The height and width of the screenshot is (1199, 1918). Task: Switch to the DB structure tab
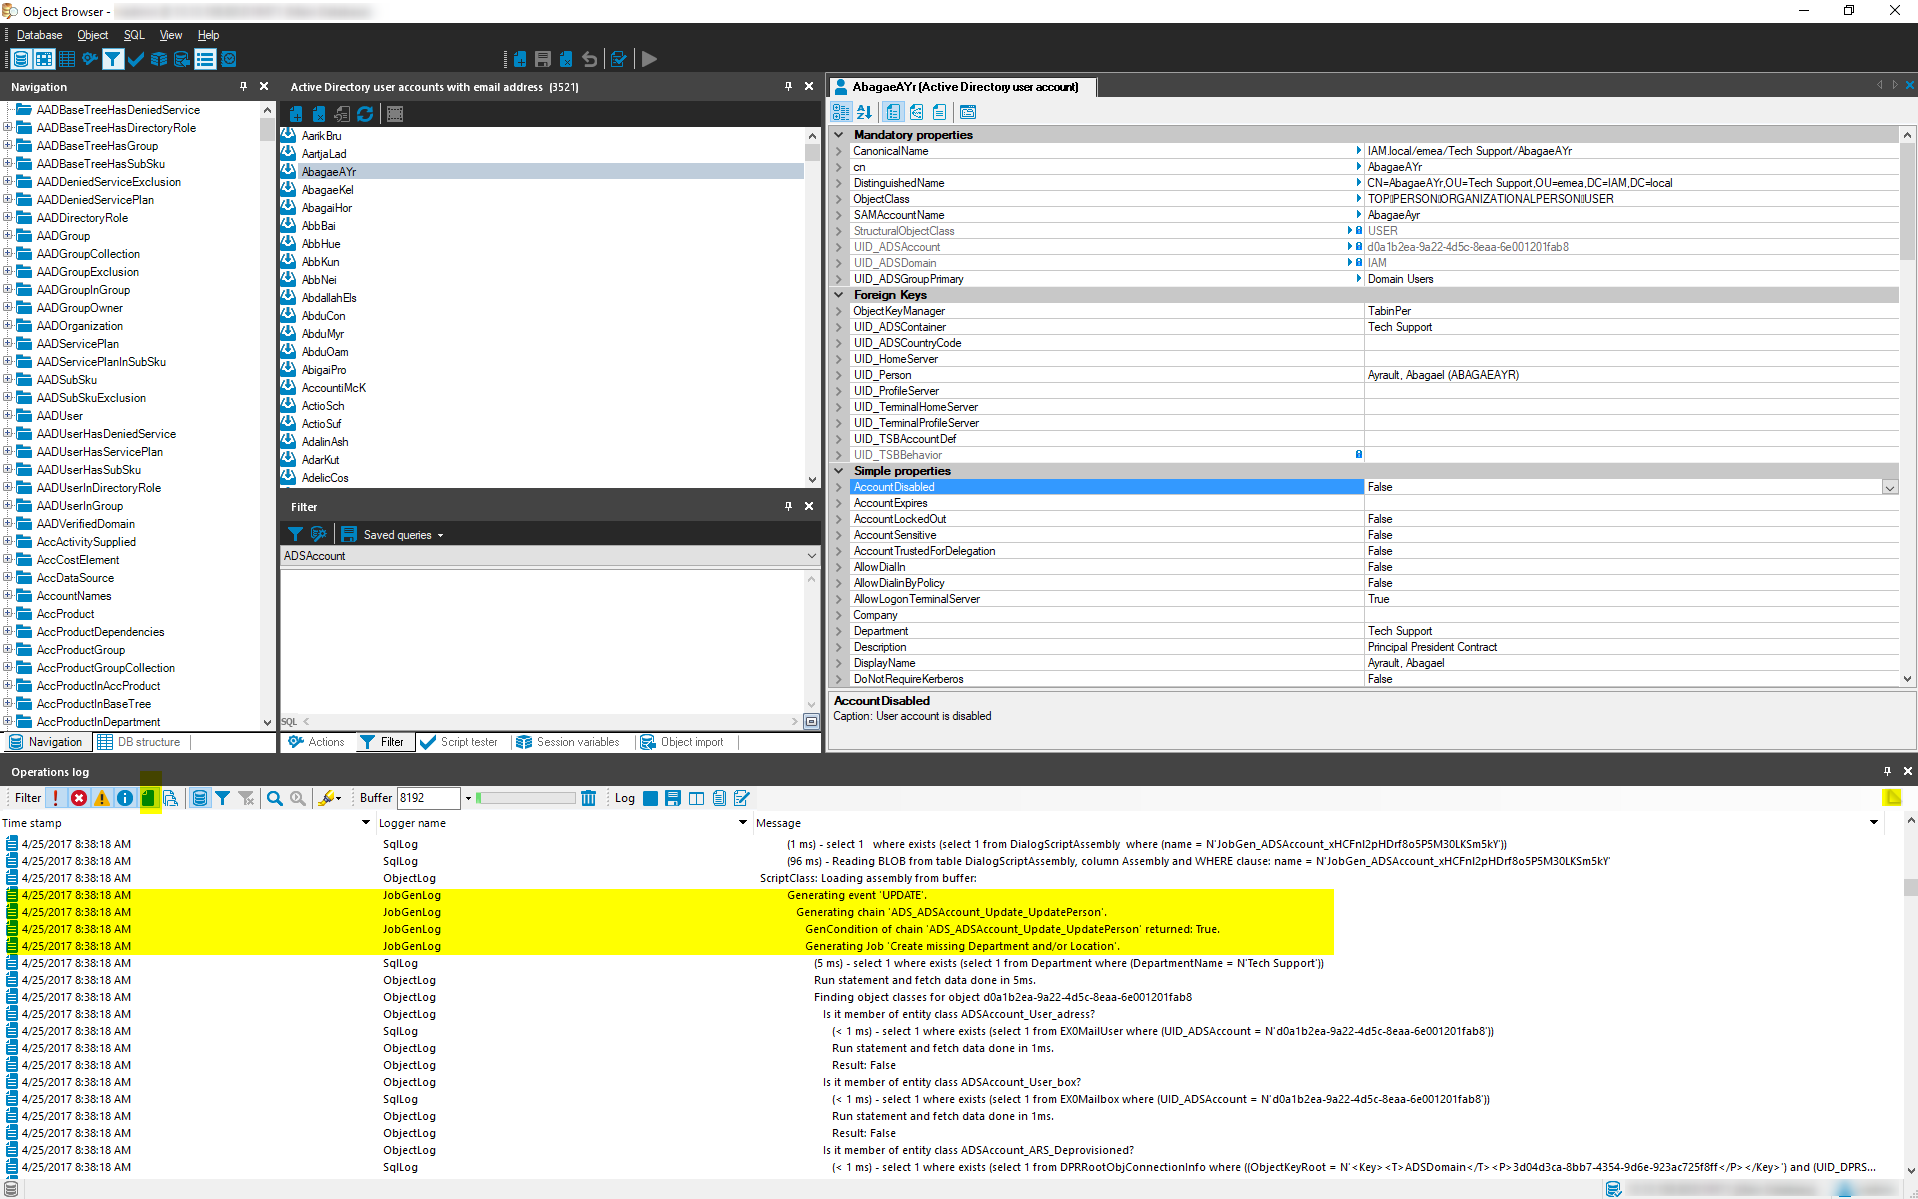tap(139, 742)
